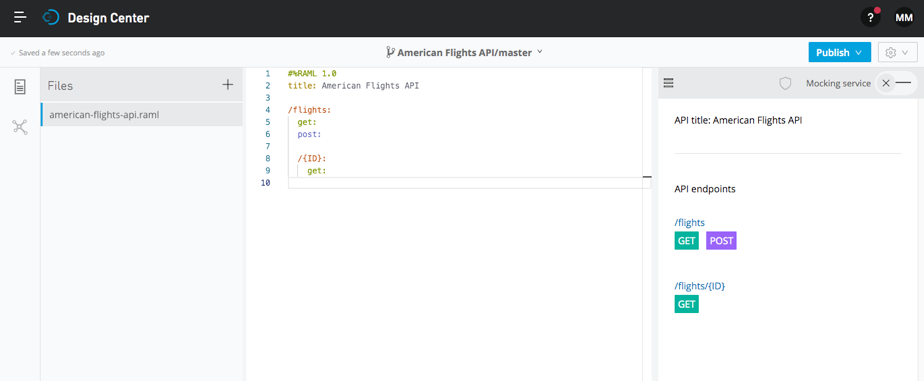Click the POST method badge for /flights
Image resolution: width=924 pixels, height=381 pixels.
pyautogui.click(x=721, y=241)
